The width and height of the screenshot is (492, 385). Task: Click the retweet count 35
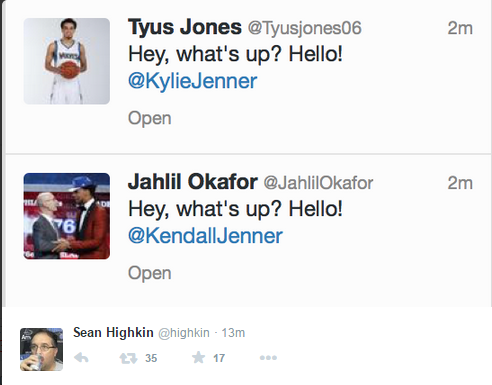151,358
